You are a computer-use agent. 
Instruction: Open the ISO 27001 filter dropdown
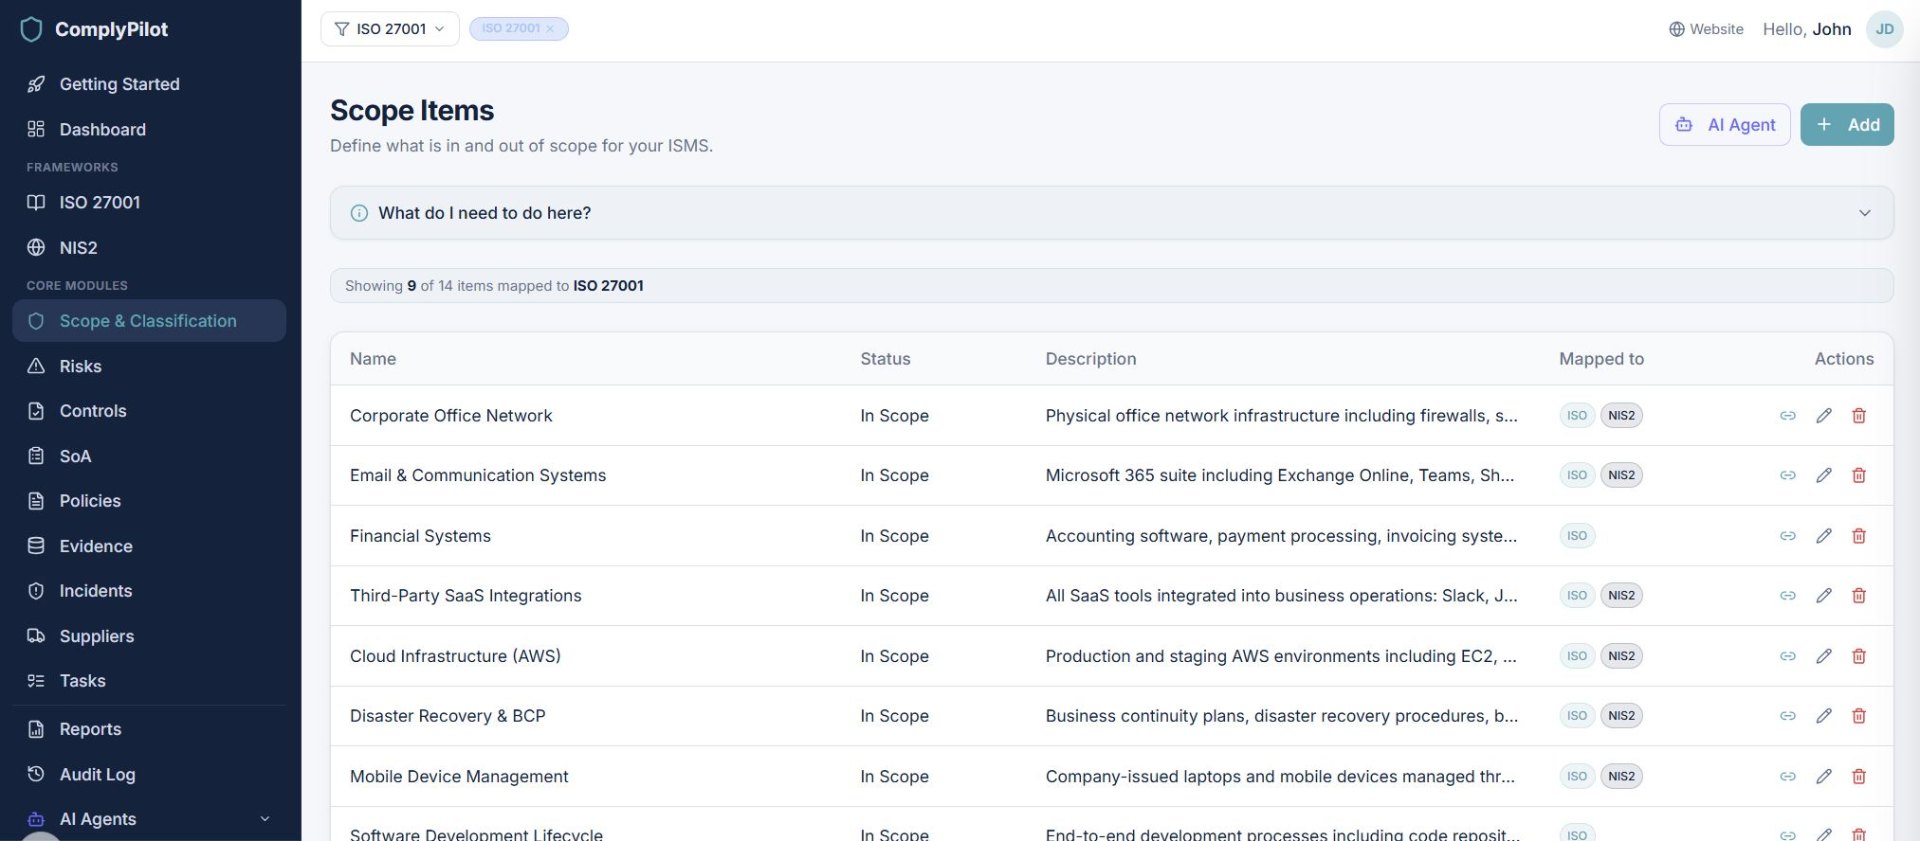(390, 29)
